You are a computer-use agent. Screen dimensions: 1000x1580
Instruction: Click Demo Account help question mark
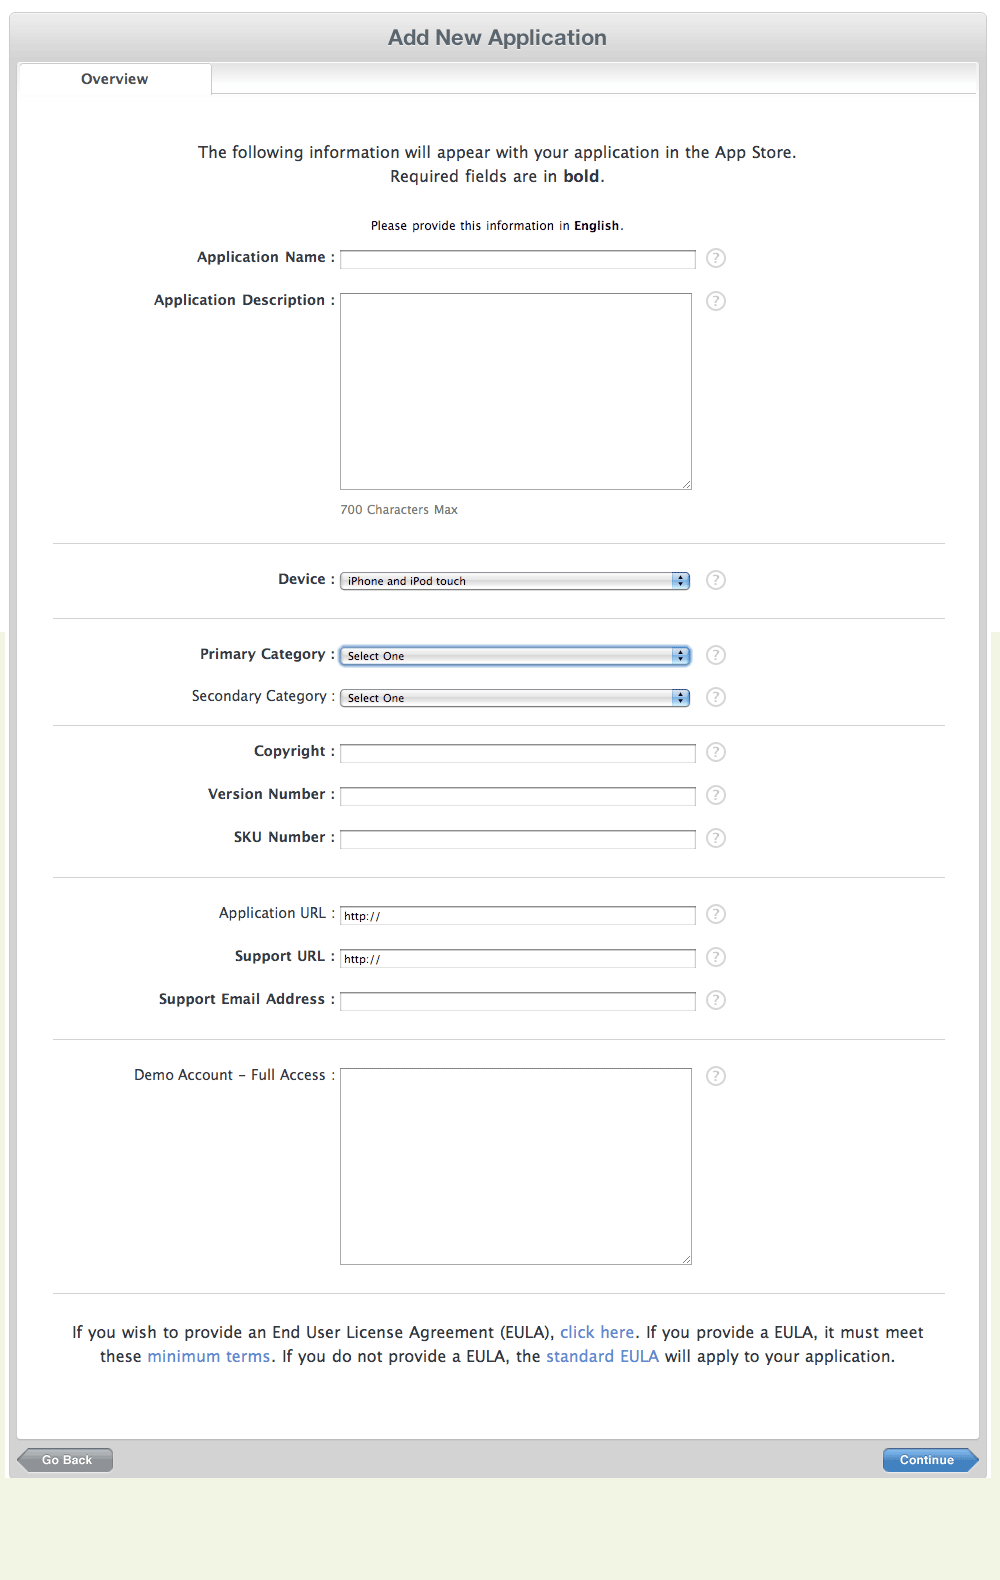tap(715, 1076)
